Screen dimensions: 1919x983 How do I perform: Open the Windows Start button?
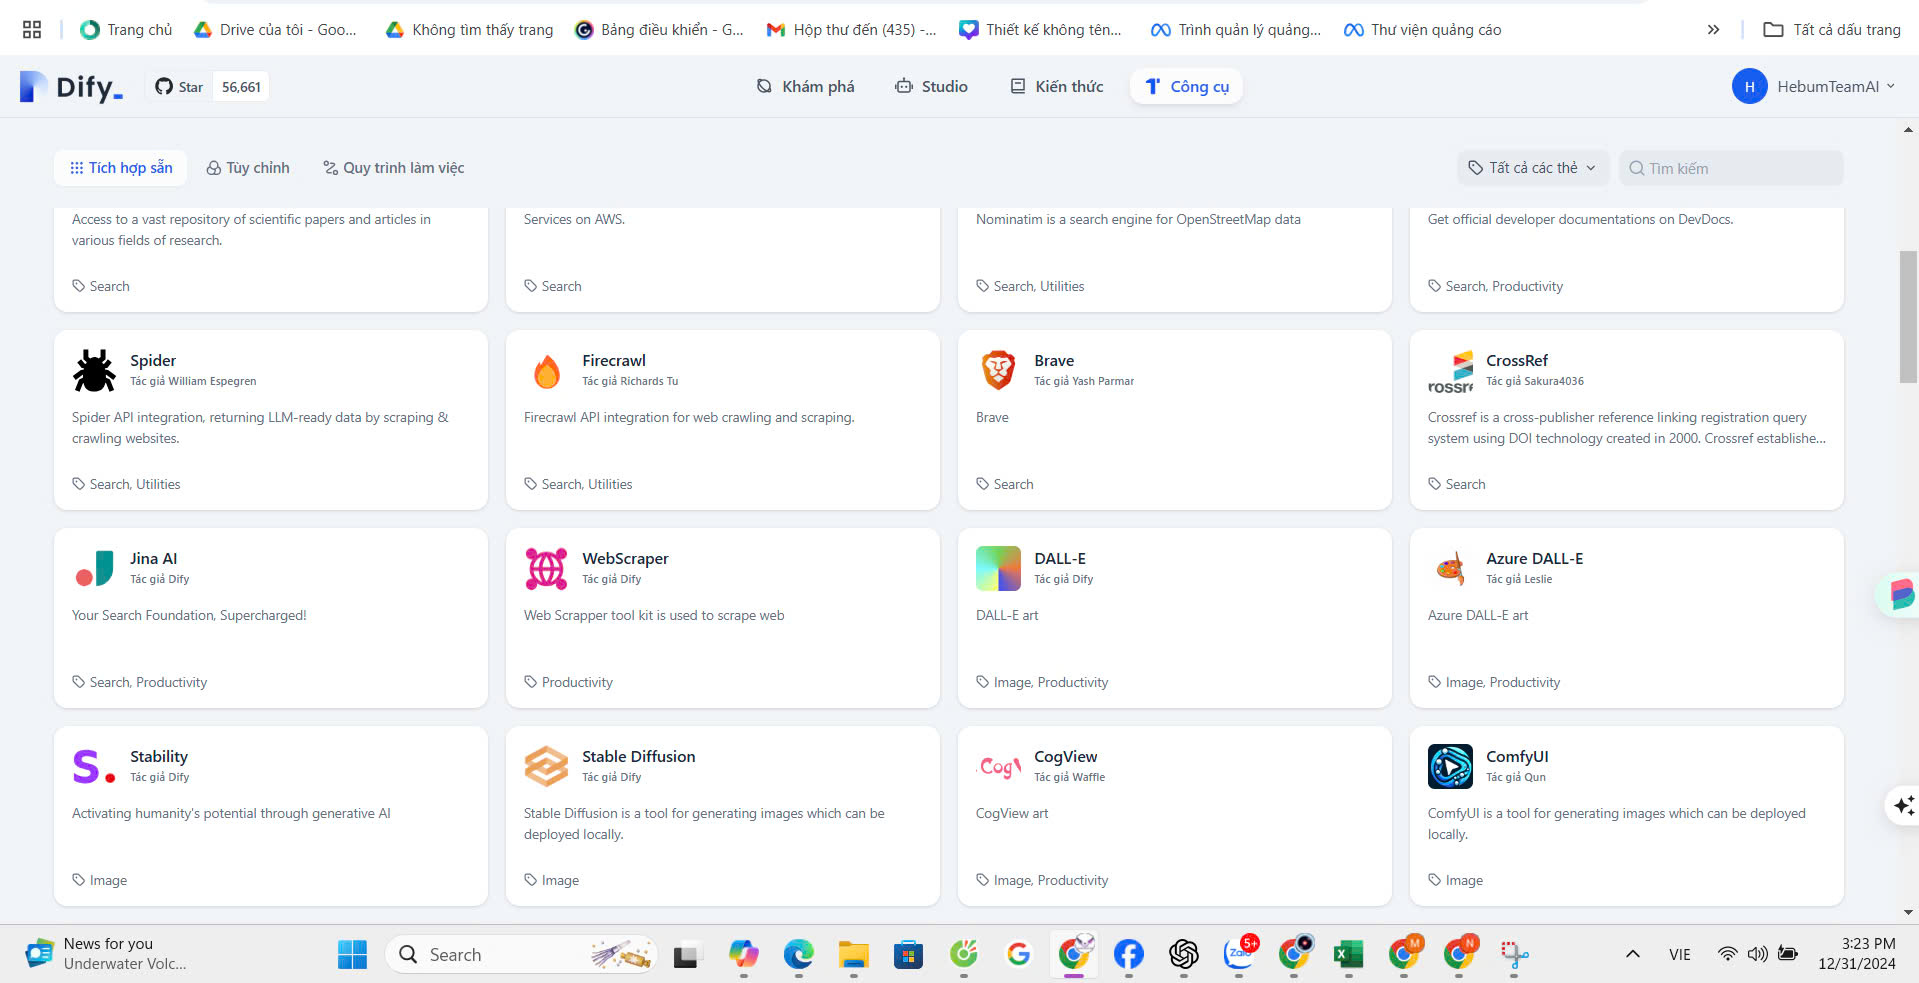tap(352, 955)
